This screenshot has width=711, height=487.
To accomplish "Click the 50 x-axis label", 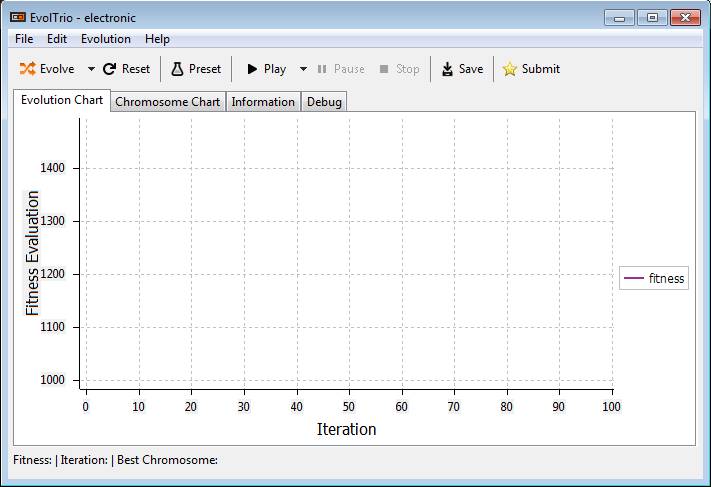I will [x=349, y=406].
